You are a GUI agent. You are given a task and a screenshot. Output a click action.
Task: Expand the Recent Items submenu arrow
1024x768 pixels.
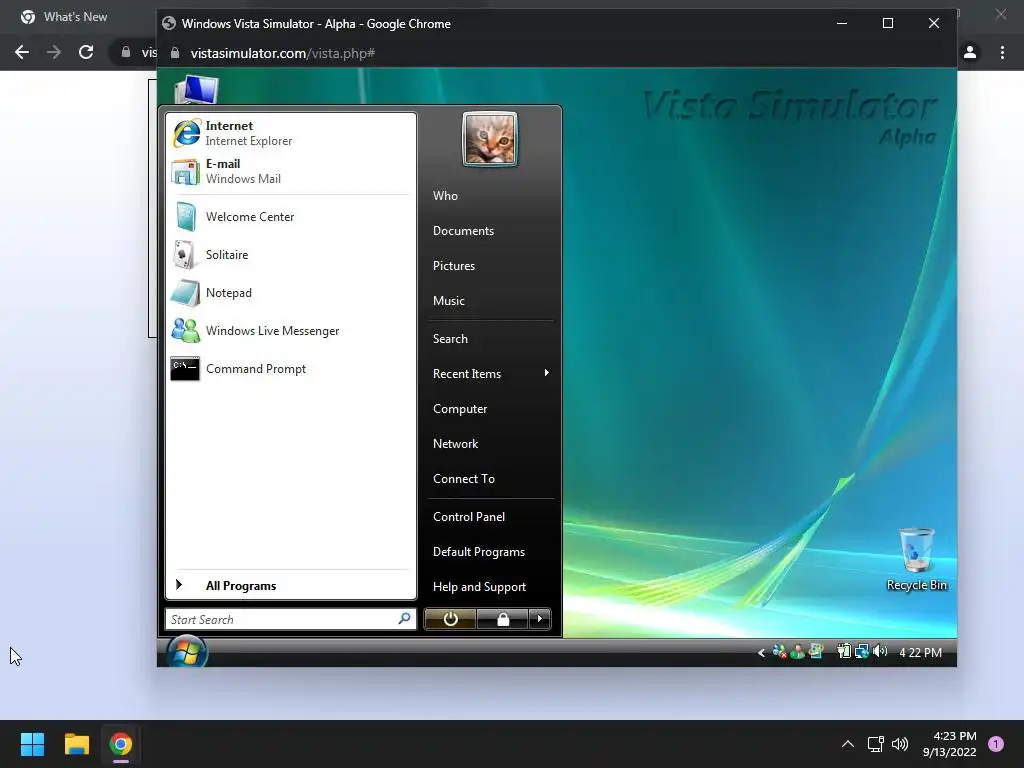[x=546, y=373]
